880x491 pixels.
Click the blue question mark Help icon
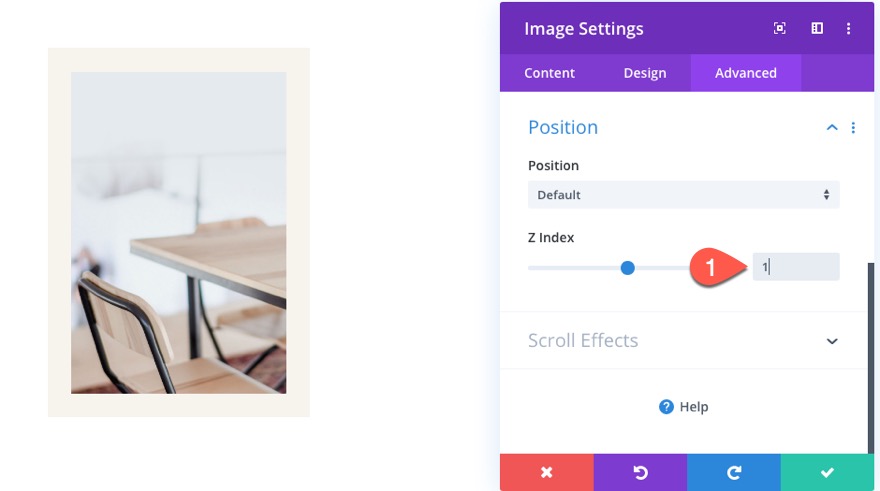pos(666,407)
